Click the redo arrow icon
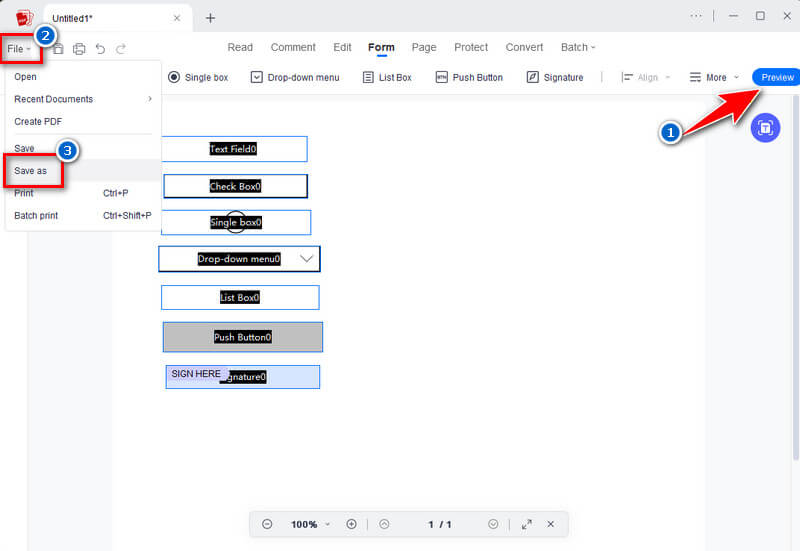Viewport: 800px width, 551px height. click(121, 49)
